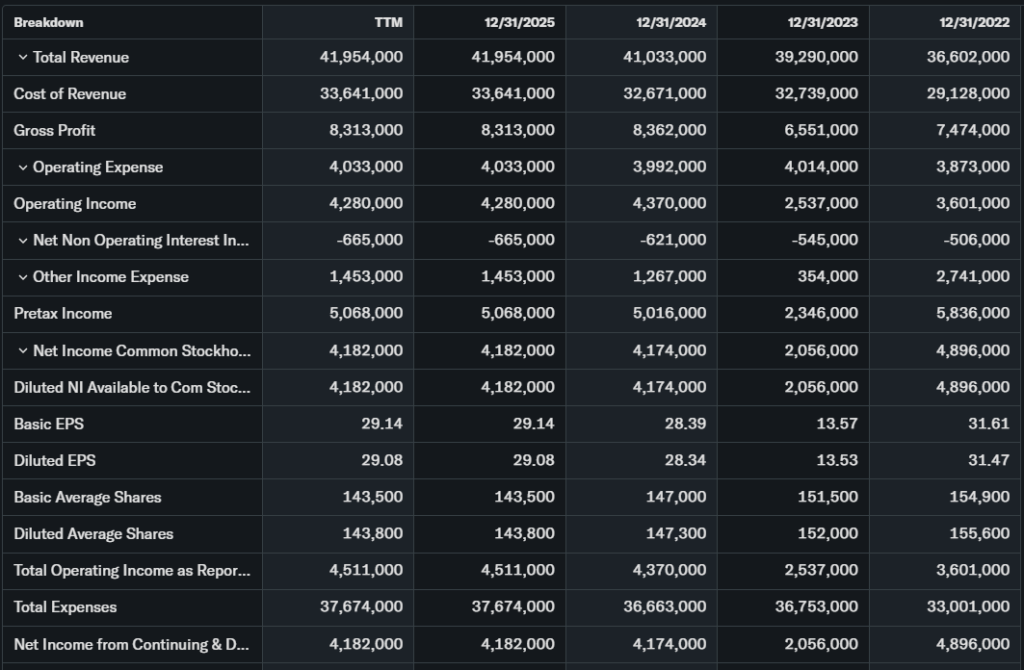
Task: Select the Basic EPS row label
Action: 49,424
